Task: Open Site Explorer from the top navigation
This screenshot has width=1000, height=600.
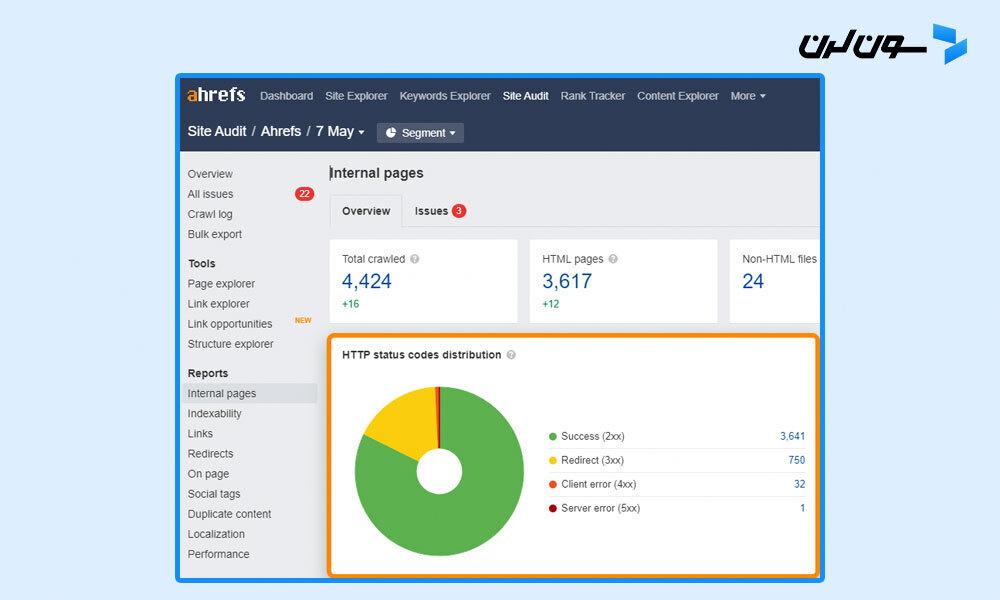Action: 357,96
